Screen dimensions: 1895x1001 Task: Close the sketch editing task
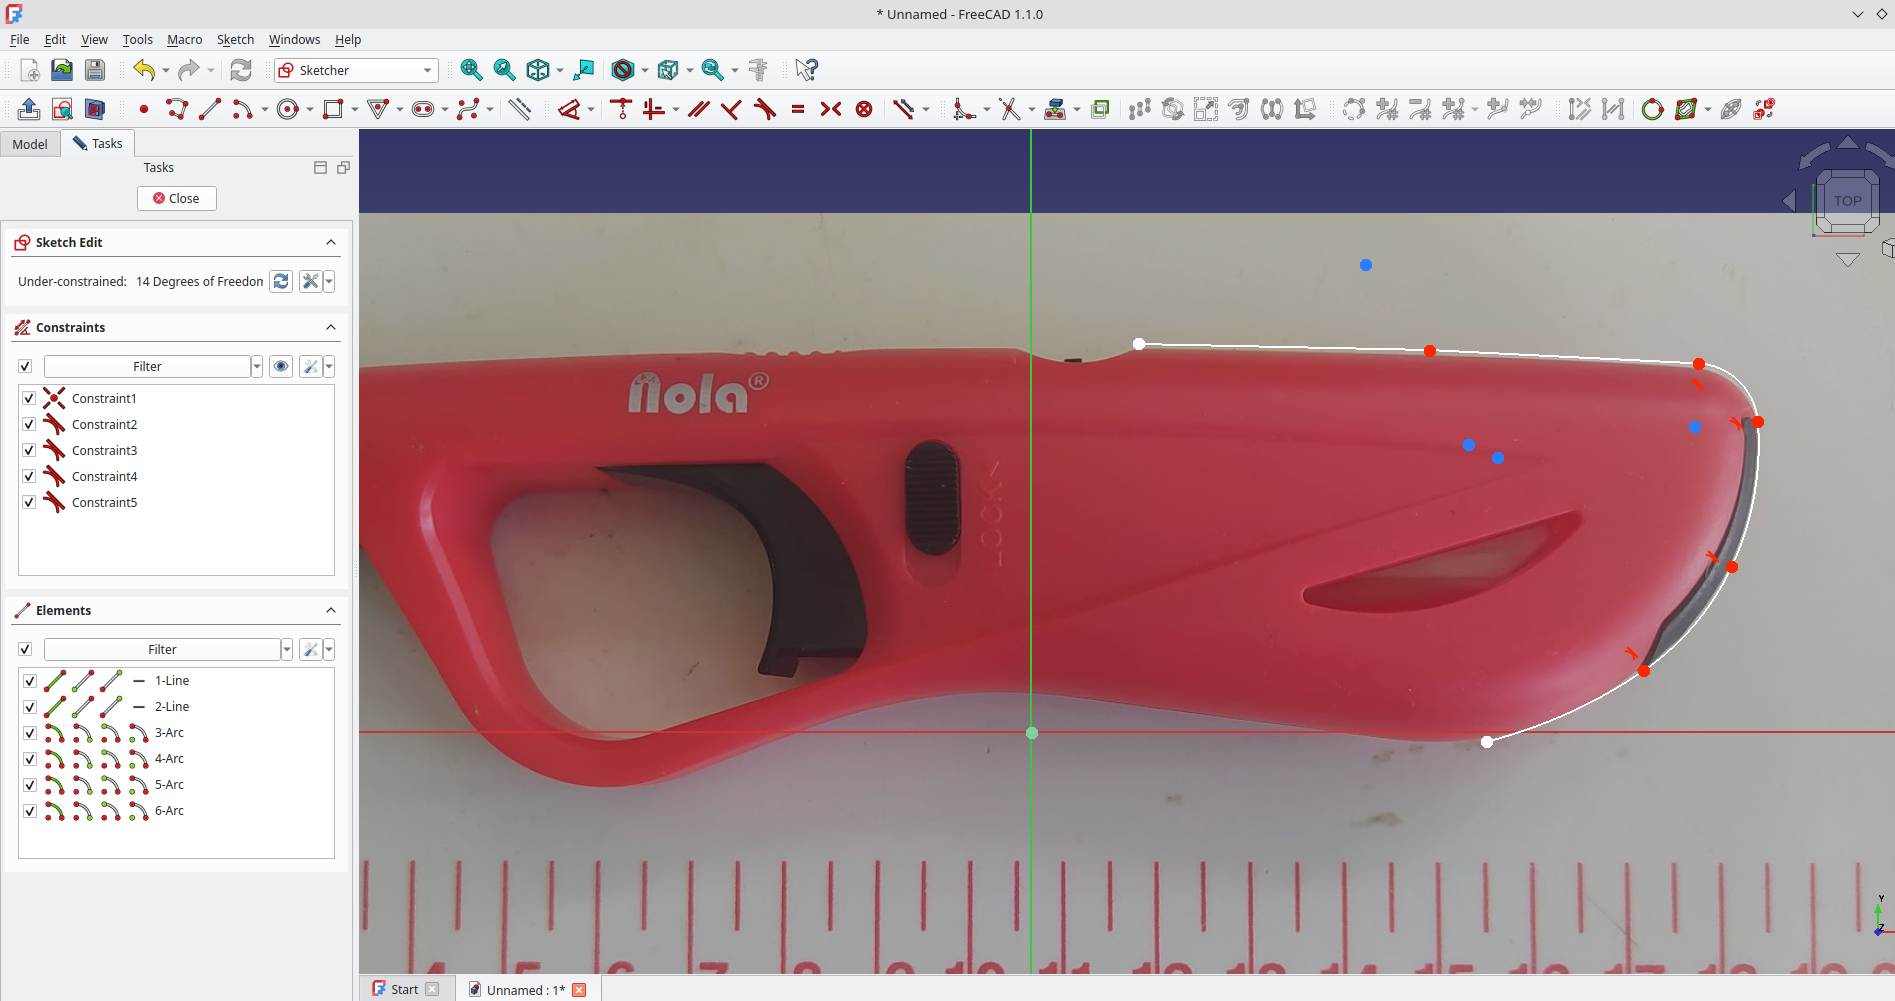click(x=176, y=198)
